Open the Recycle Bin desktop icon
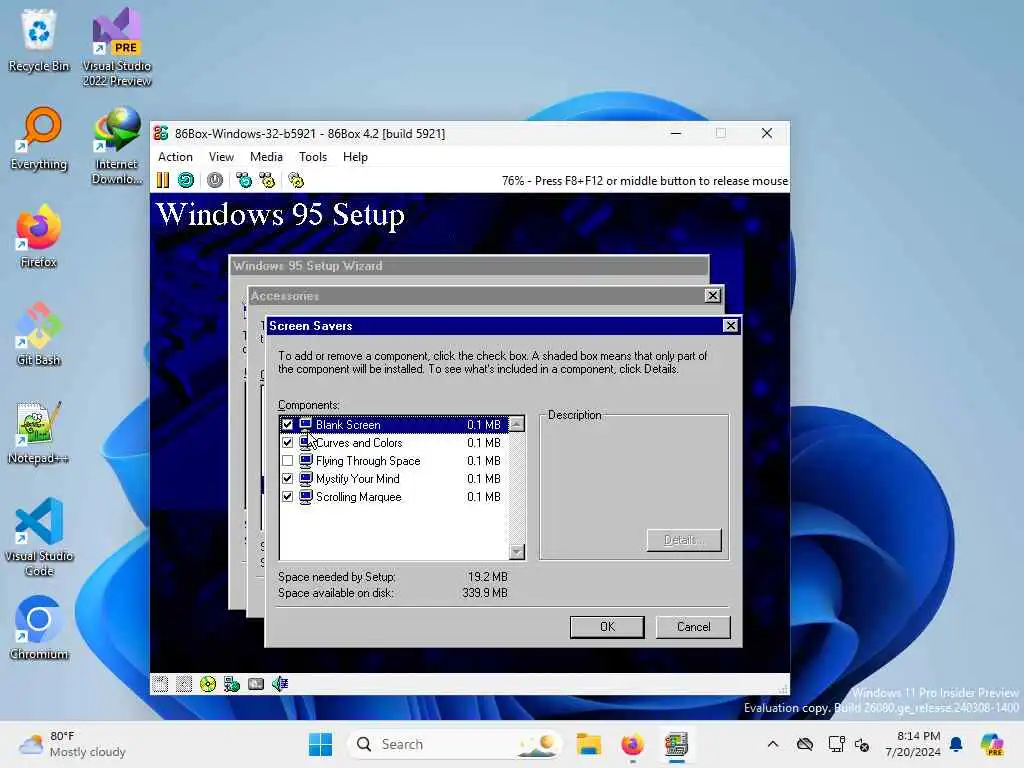1024x768 pixels. tap(39, 40)
